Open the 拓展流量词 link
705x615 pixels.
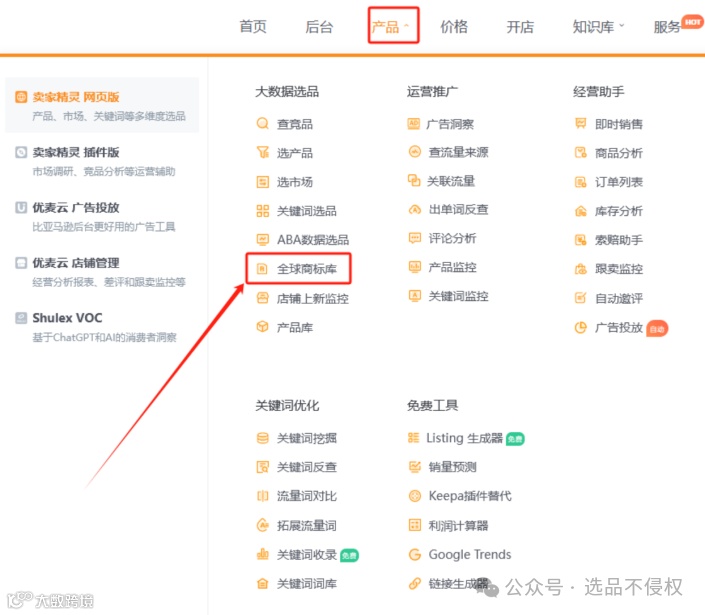[307, 525]
